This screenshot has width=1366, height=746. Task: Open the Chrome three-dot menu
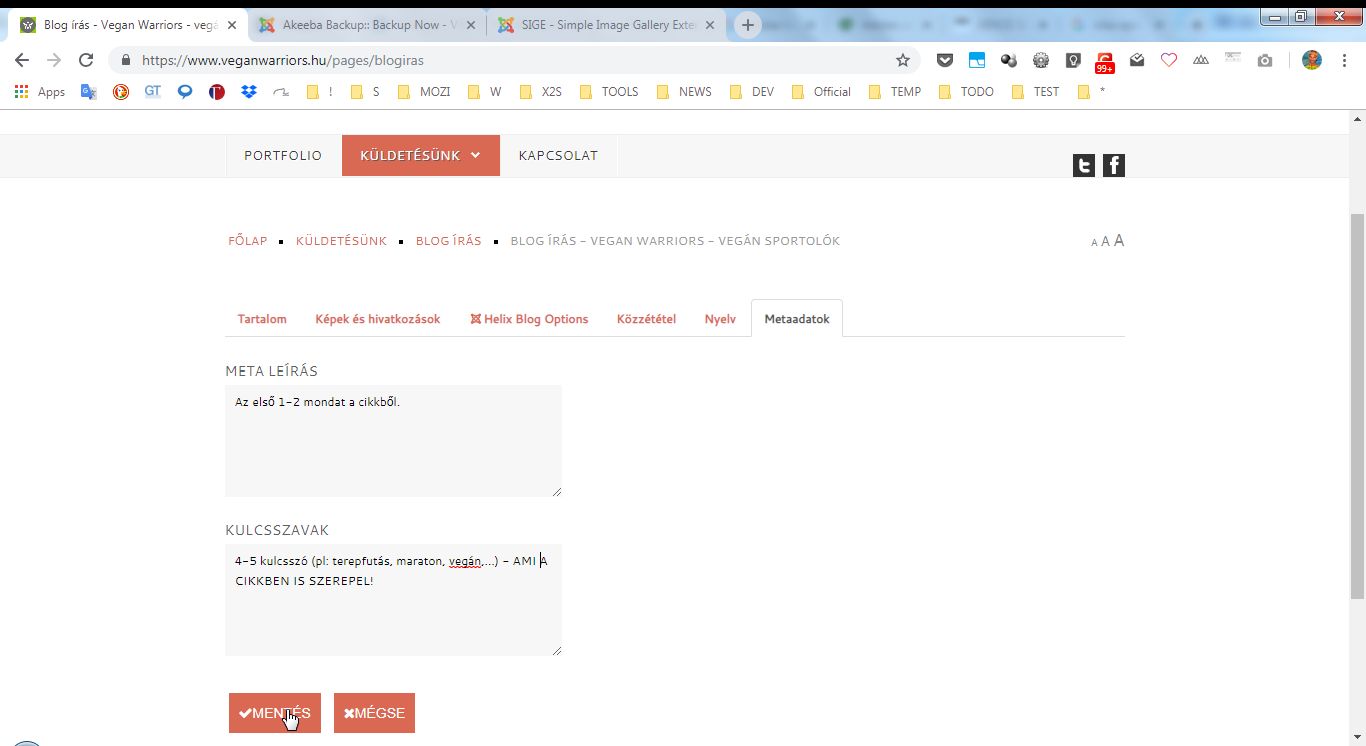click(x=1345, y=60)
